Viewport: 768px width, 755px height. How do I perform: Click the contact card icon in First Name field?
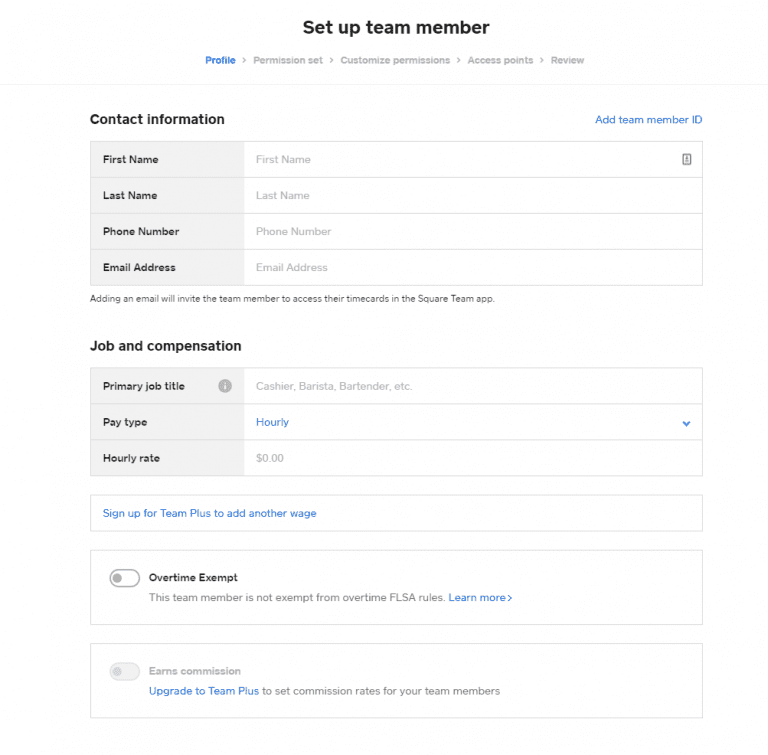click(687, 159)
